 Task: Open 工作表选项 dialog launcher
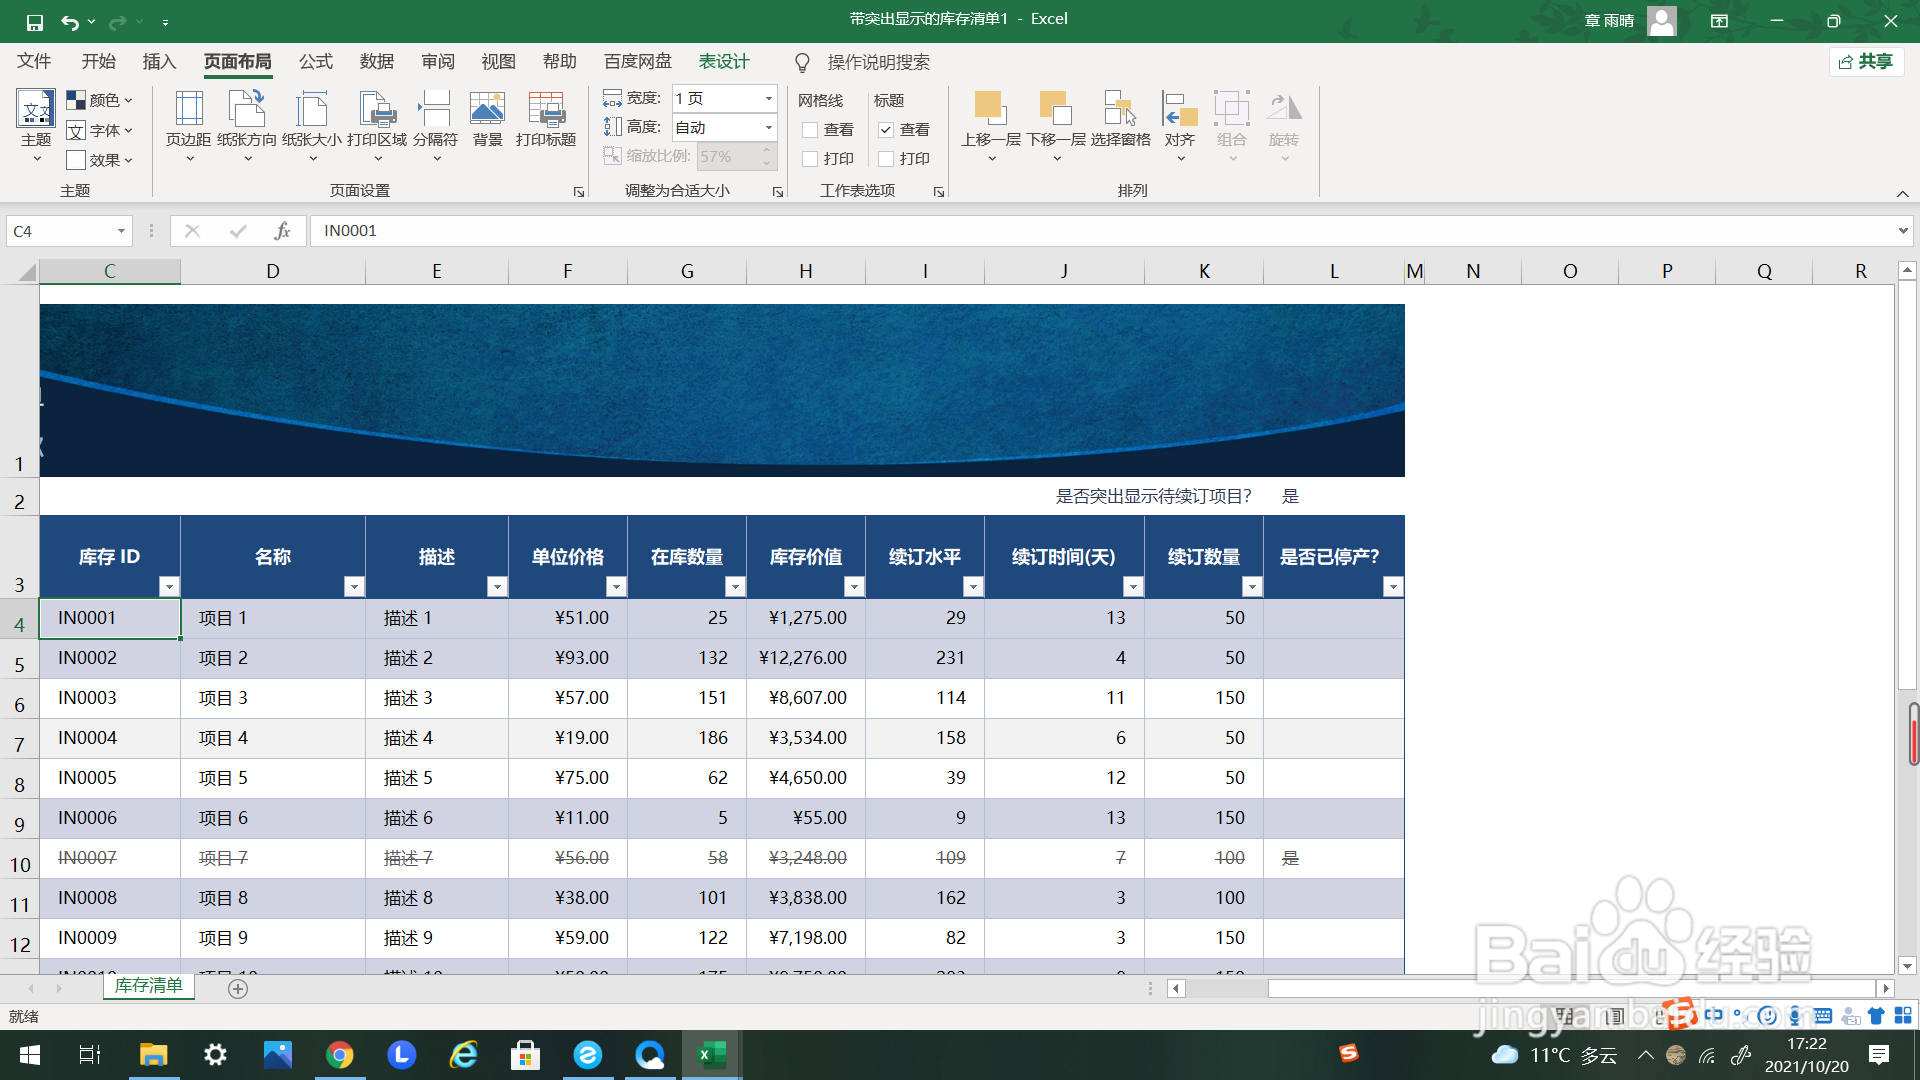coord(939,192)
